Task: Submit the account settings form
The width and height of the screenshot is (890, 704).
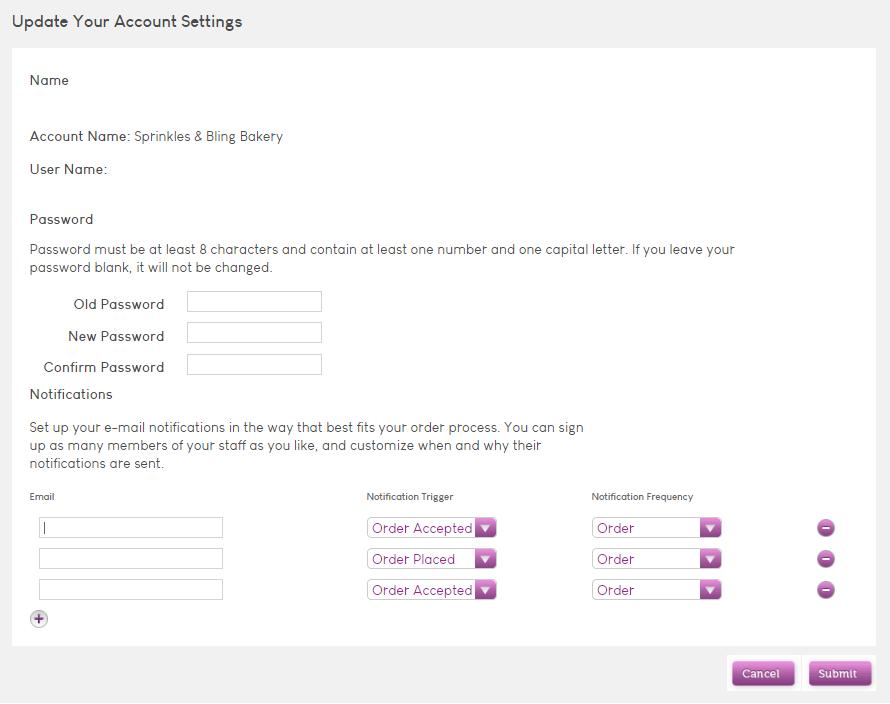Action: click(839, 673)
